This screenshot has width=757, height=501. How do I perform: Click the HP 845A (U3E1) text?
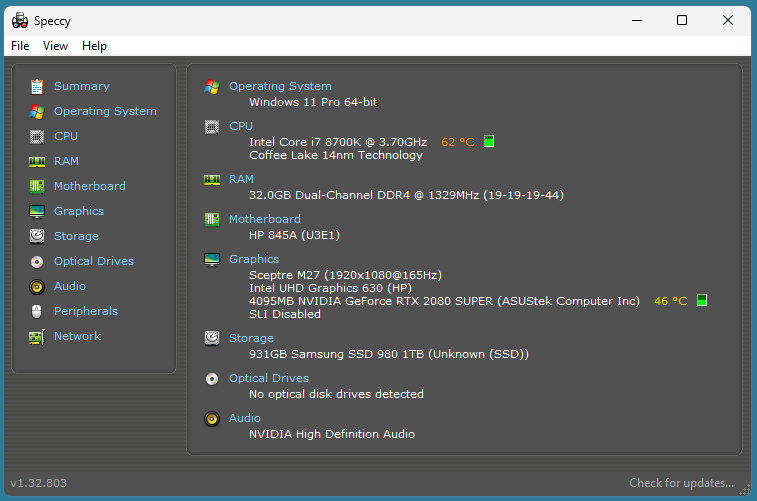pyautogui.click(x=294, y=236)
